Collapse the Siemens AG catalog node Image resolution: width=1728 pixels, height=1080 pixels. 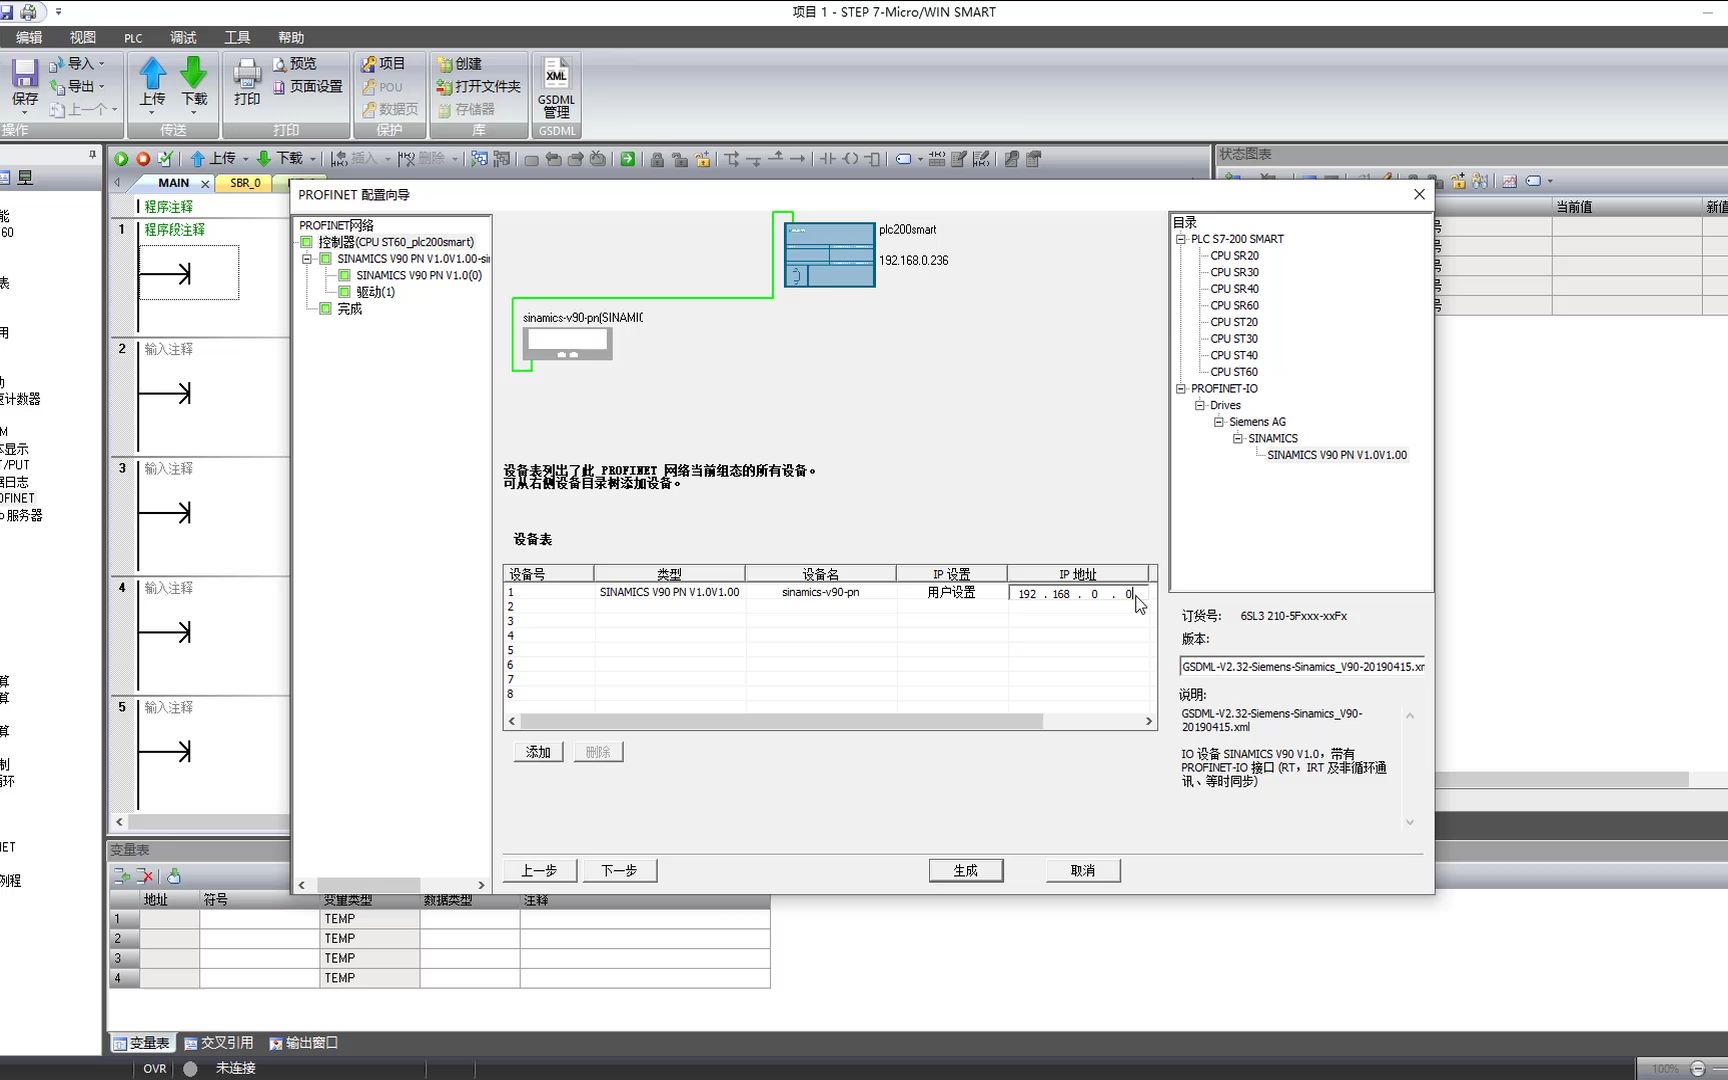pyautogui.click(x=1219, y=422)
